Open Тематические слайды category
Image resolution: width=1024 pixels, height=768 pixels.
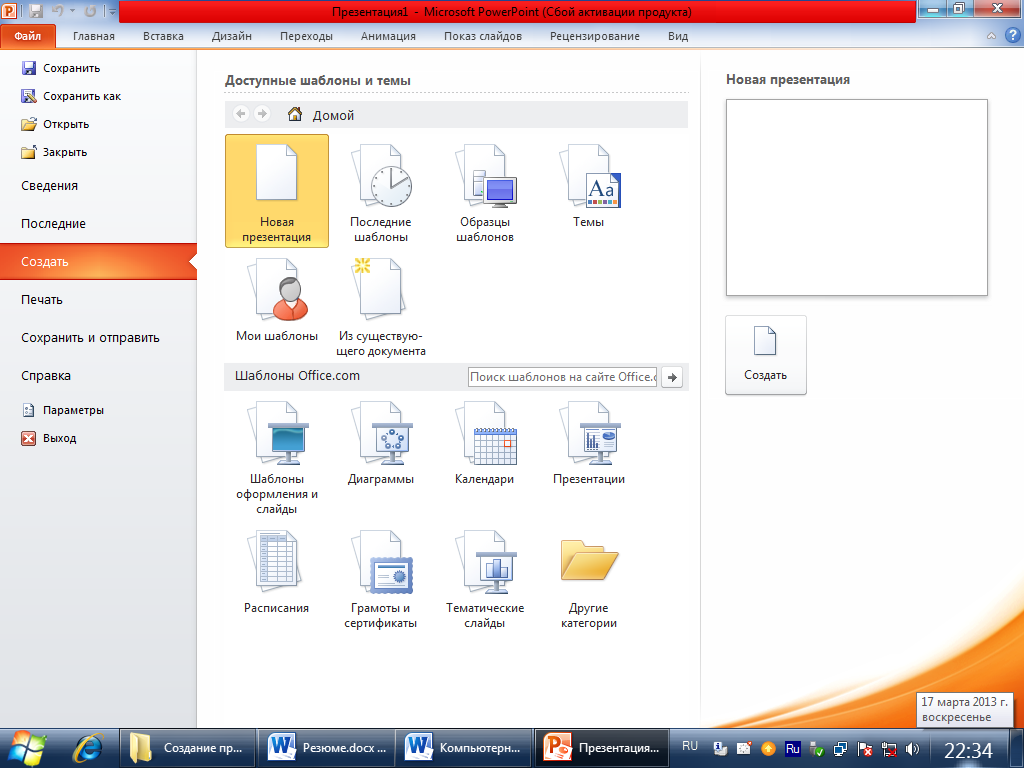tap(485, 578)
